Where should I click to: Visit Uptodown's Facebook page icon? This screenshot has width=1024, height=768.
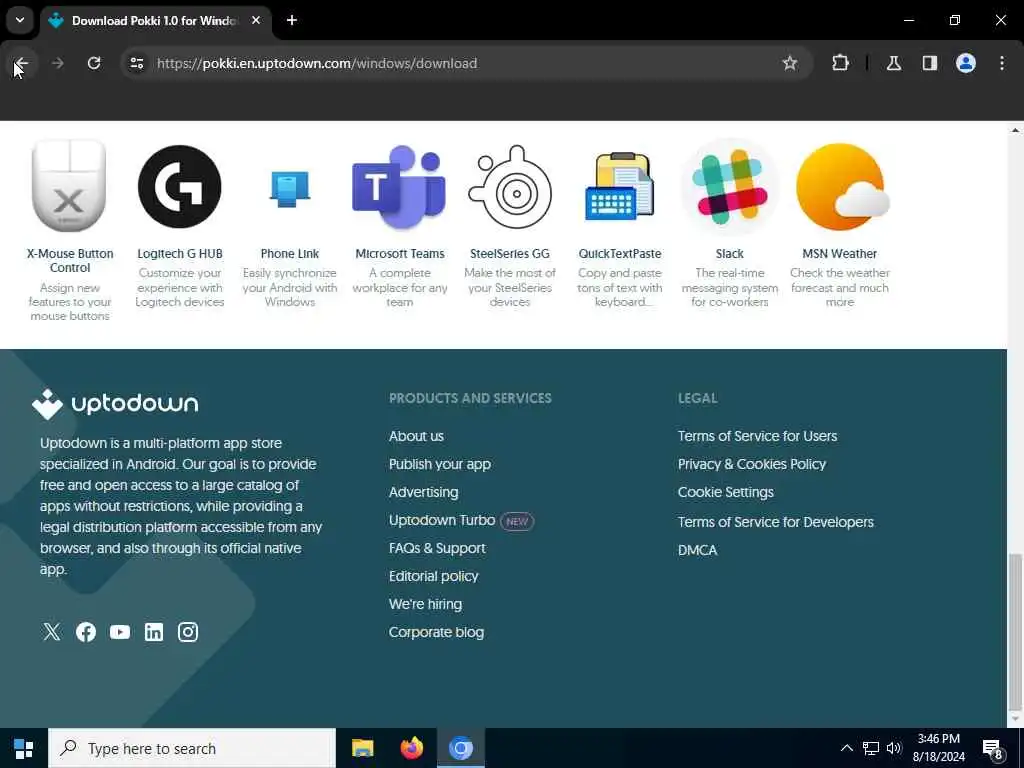coord(86,632)
